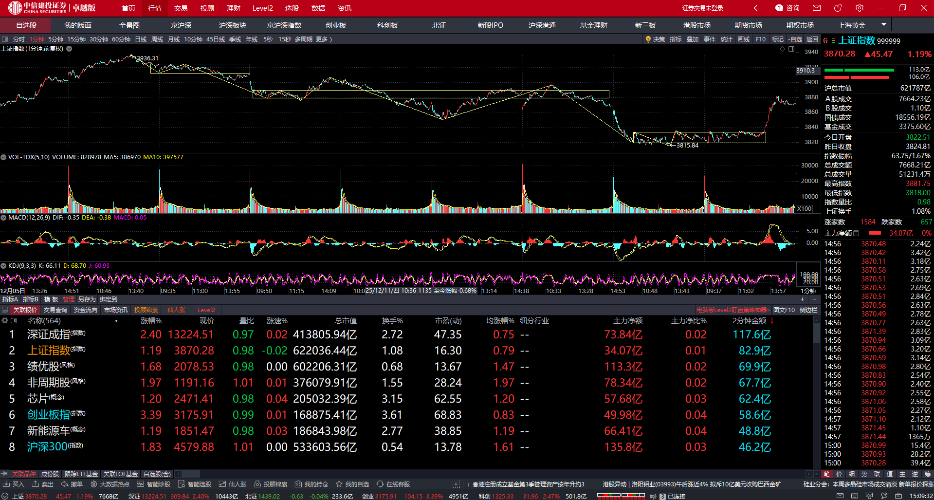Switch to the 科创板 tab
Image resolution: width=934 pixels, height=500 pixels.
(387, 23)
